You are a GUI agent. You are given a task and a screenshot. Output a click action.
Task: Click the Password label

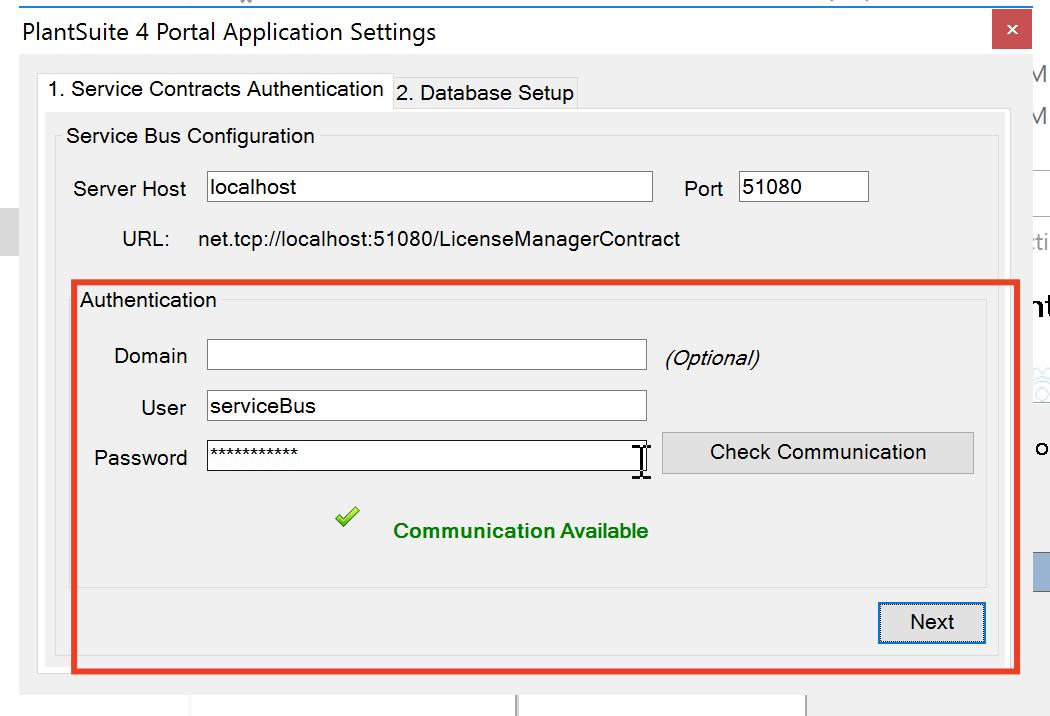point(141,458)
